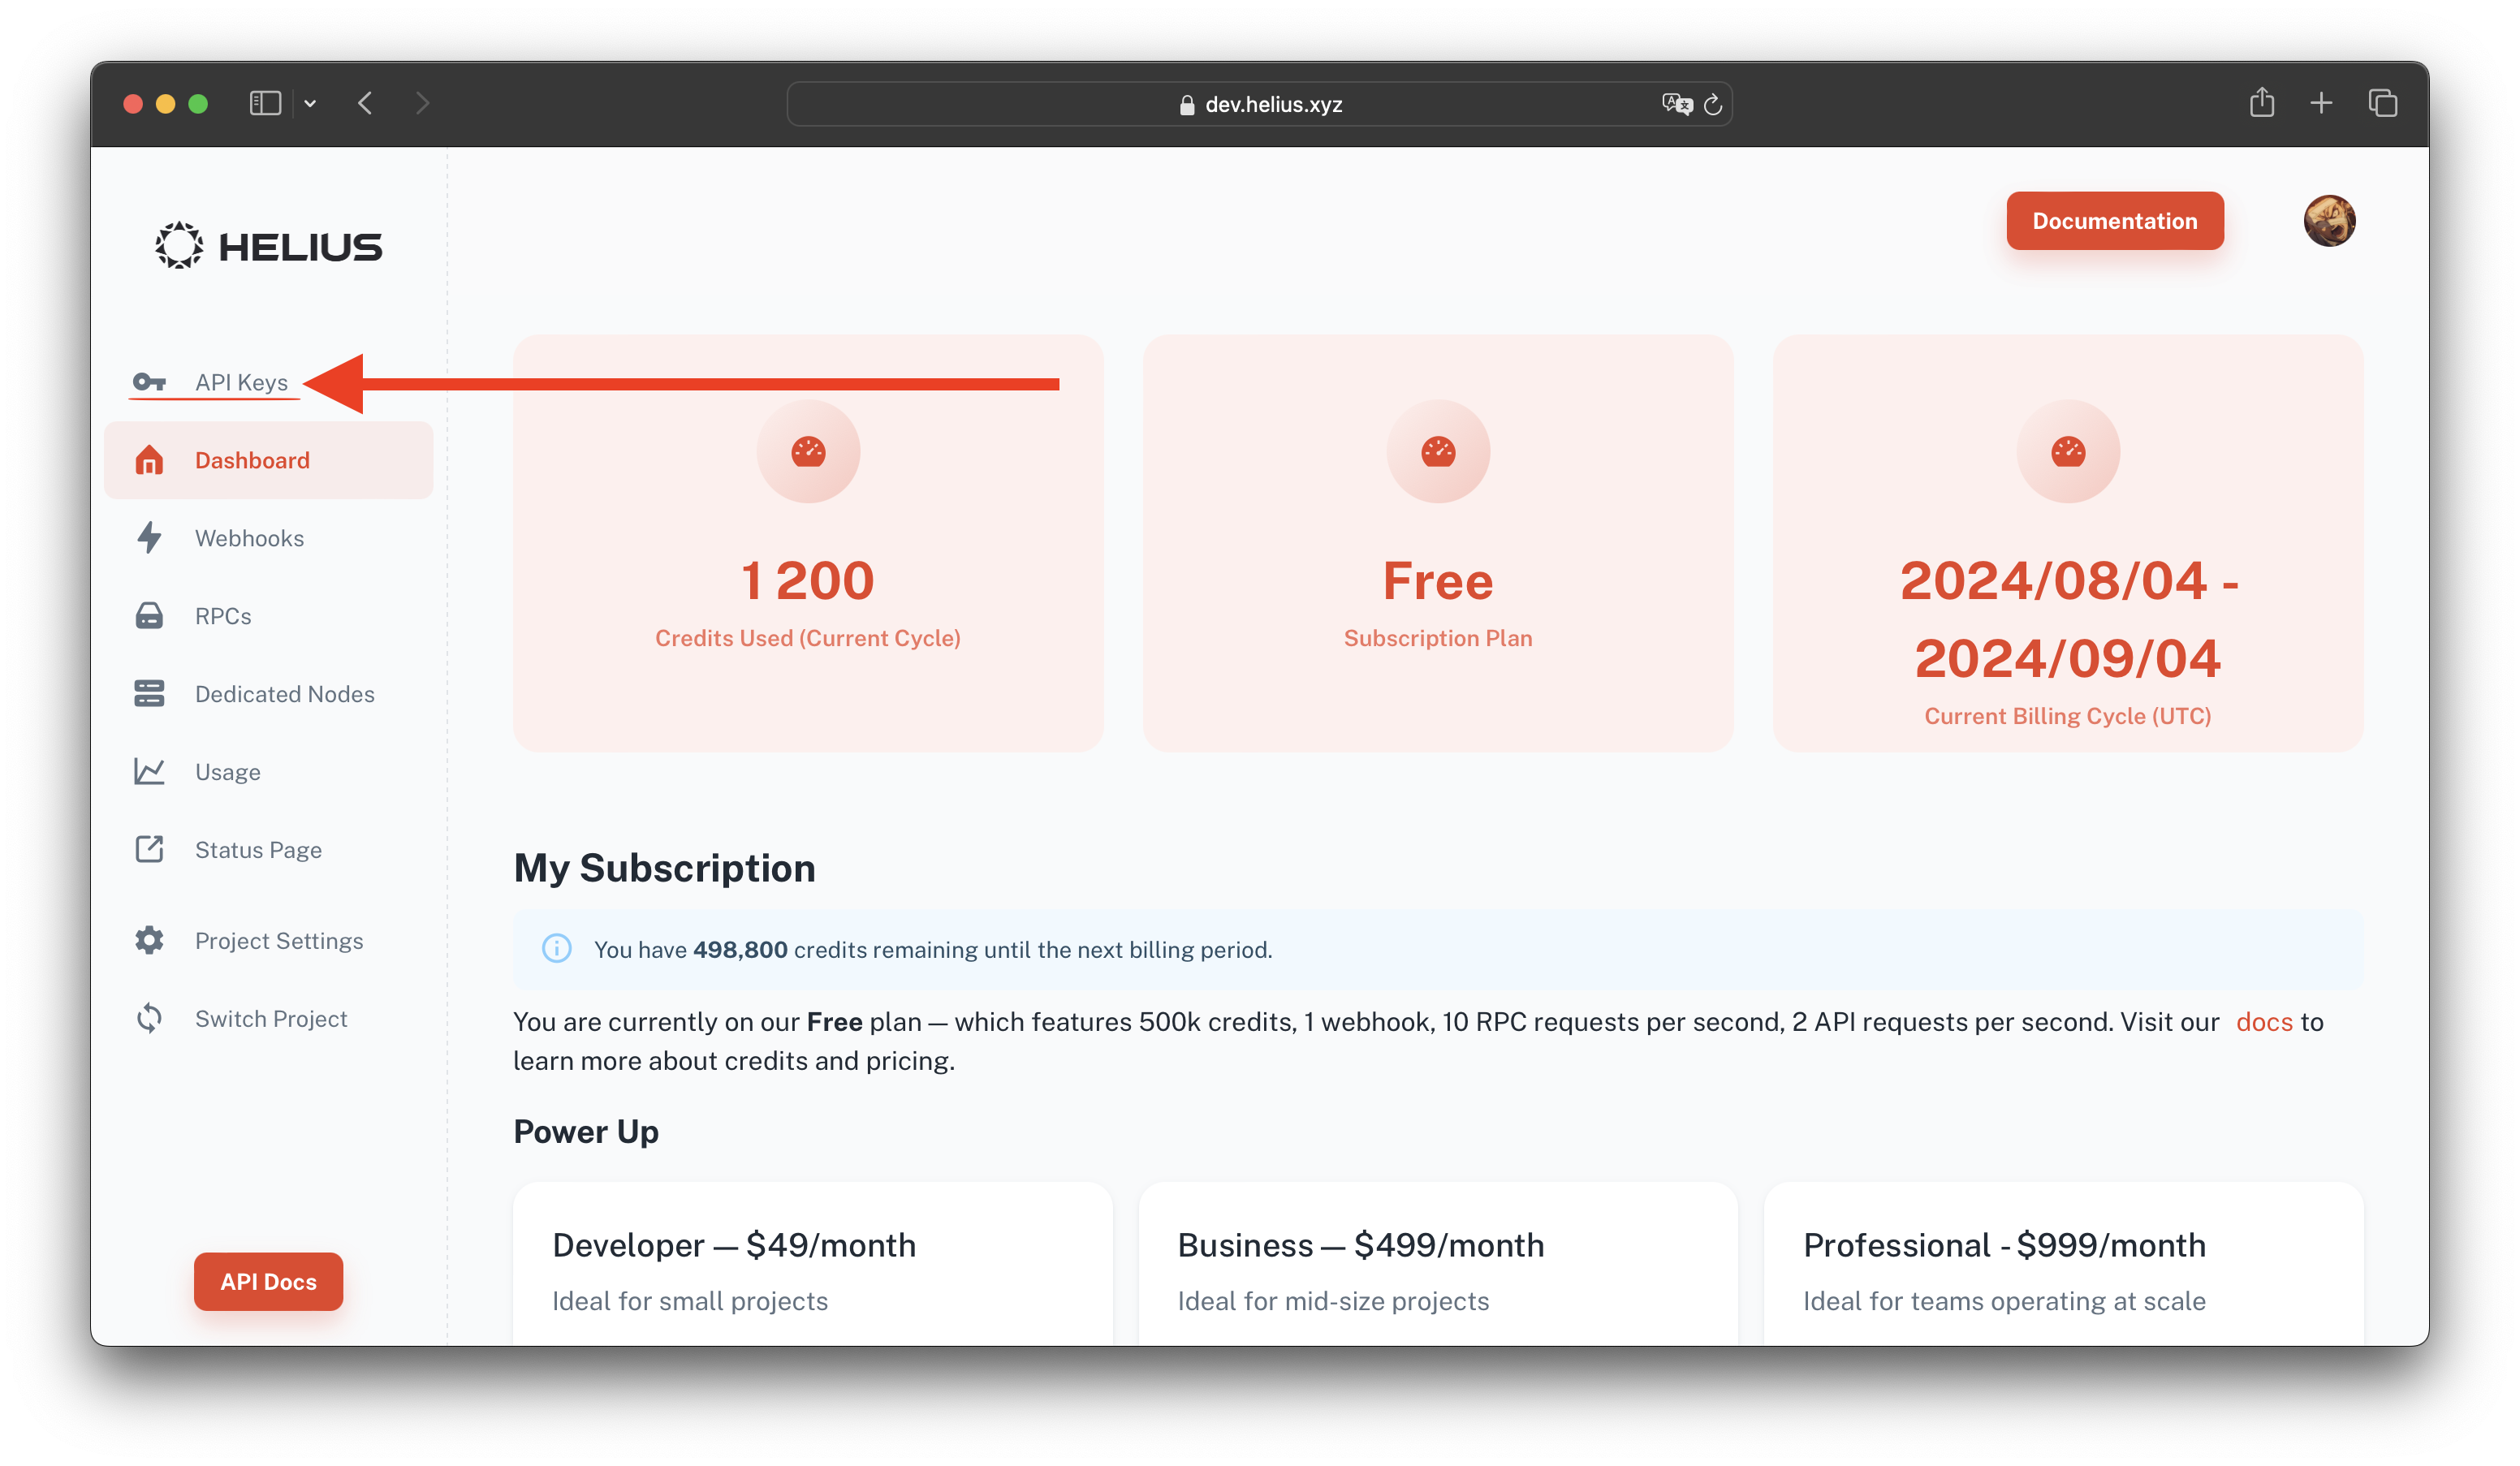
Task: Open the Status Page external link icon
Action: point(149,850)
